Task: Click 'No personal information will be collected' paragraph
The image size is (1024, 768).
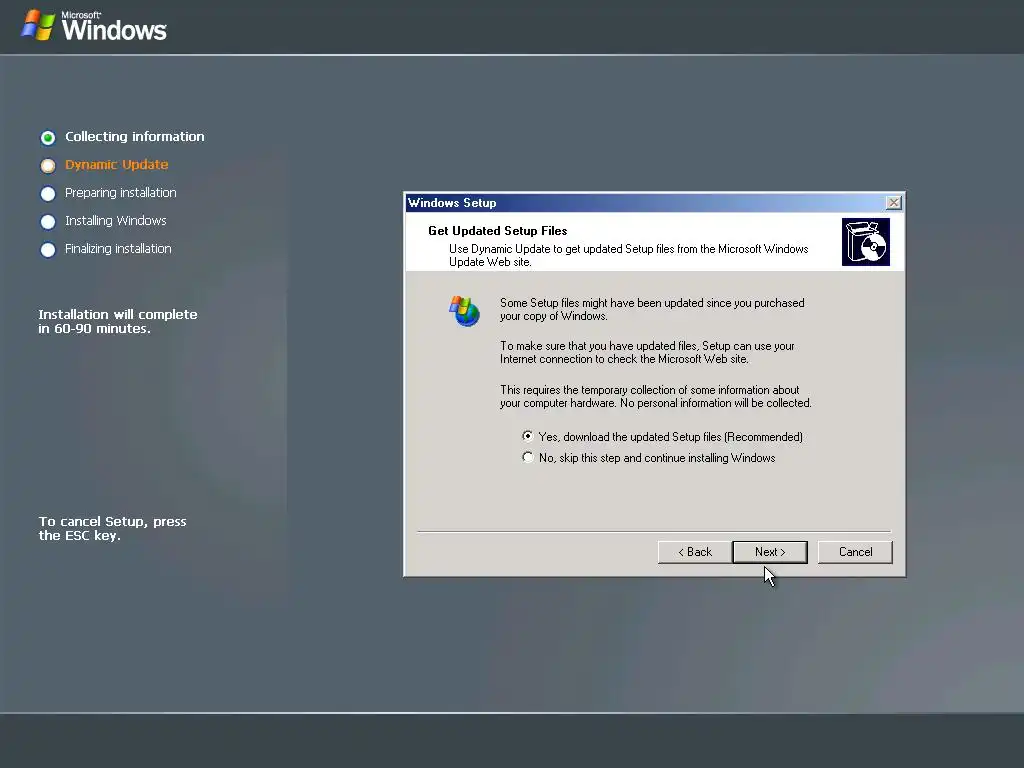Action: (656, 396)
